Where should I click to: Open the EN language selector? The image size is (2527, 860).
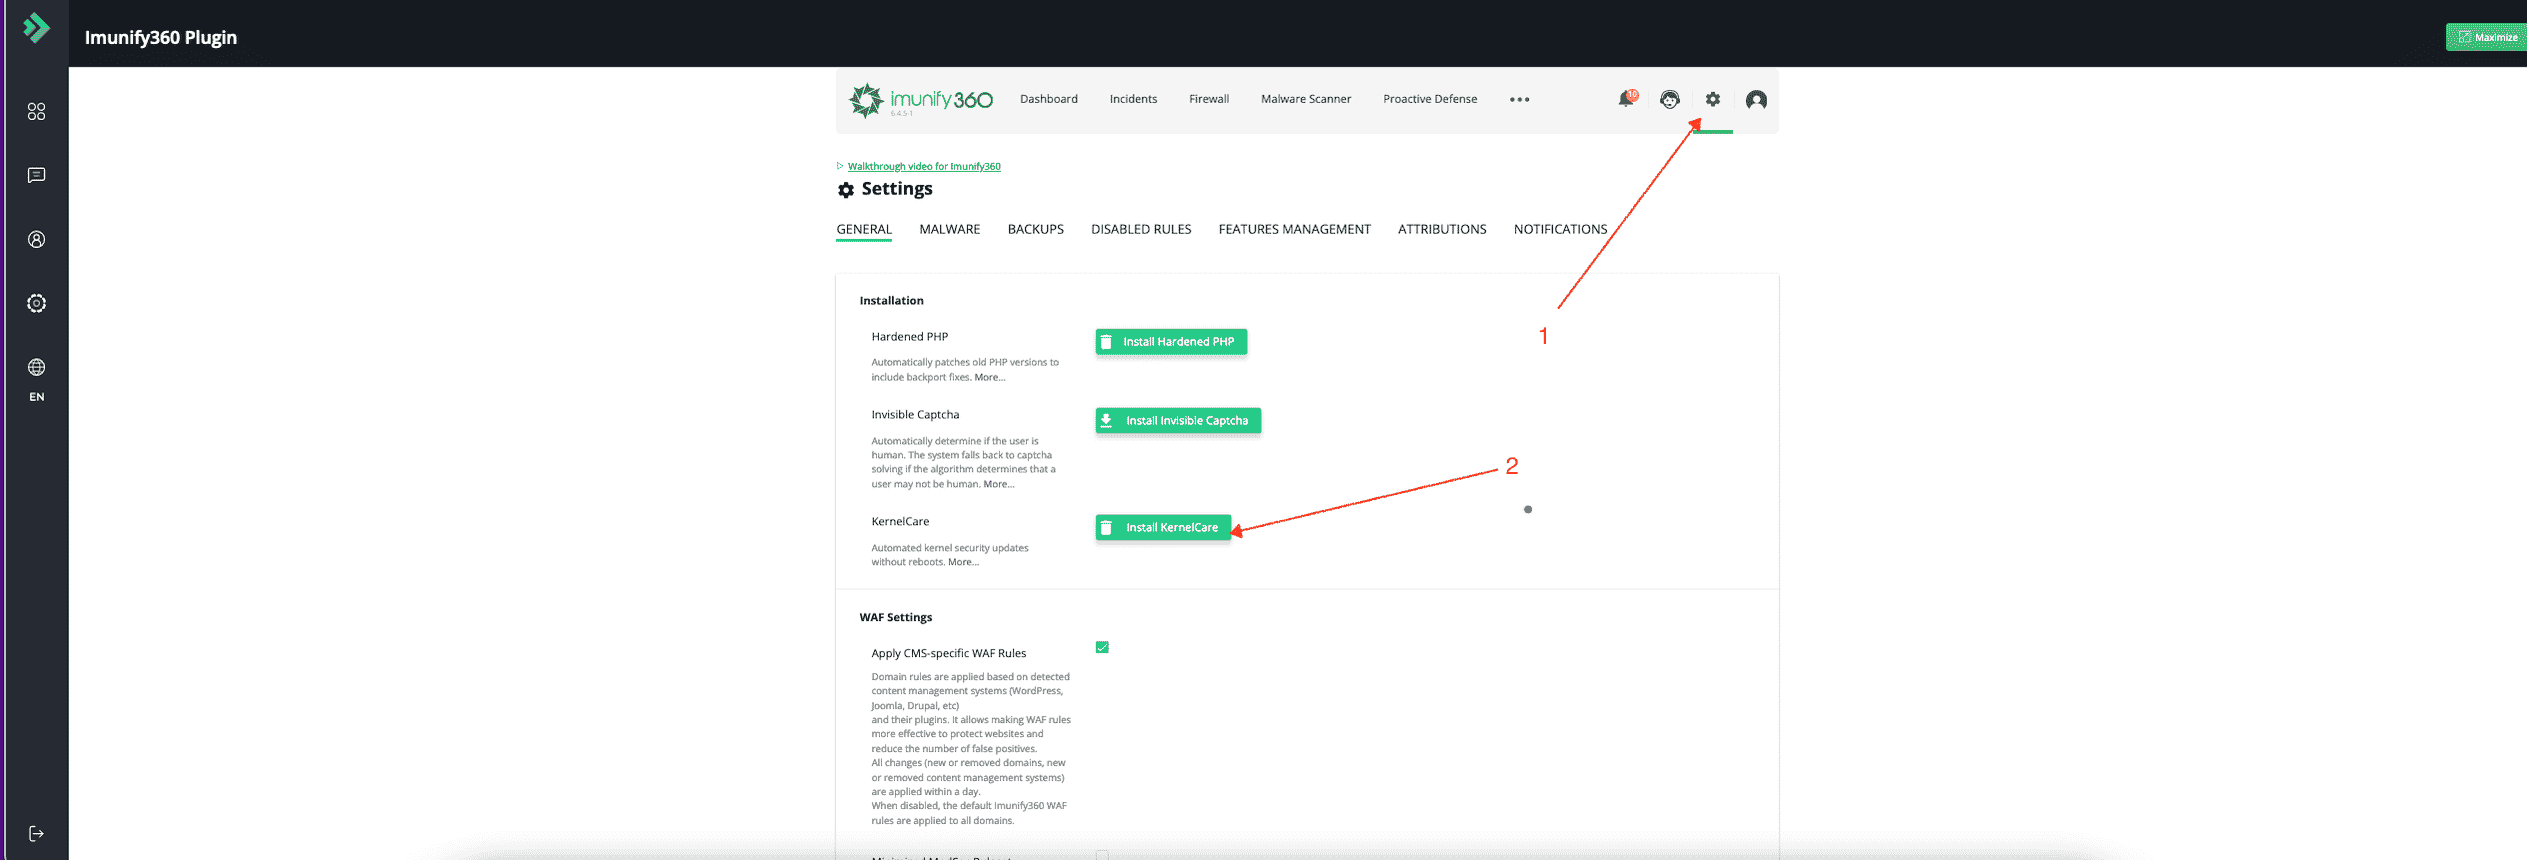[37, 379]
